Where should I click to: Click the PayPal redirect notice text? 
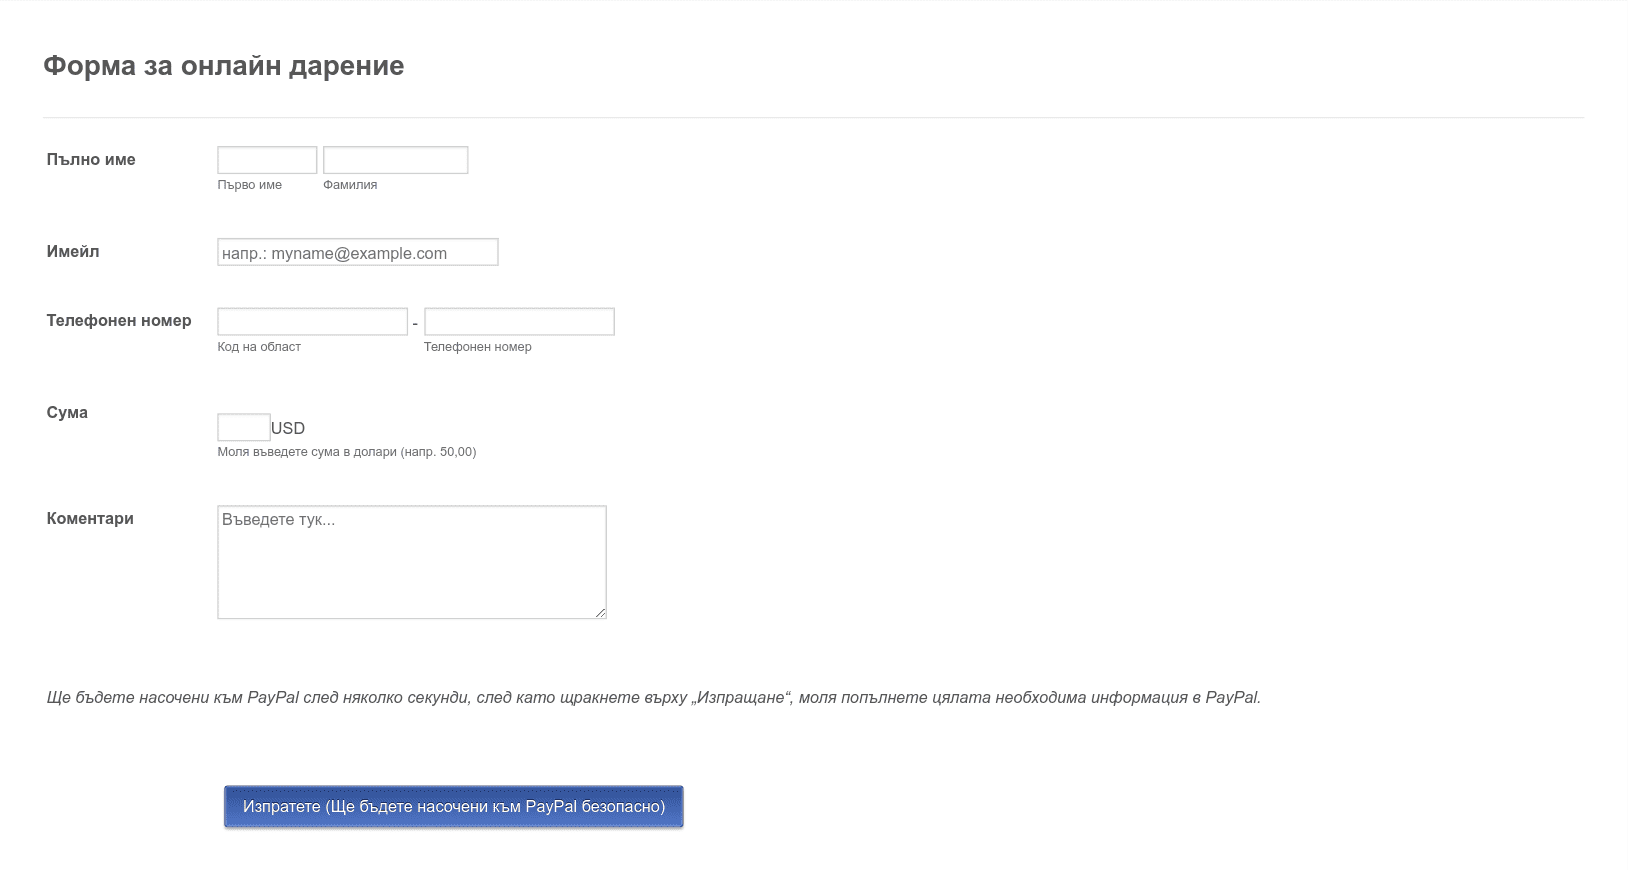[654, 698]
